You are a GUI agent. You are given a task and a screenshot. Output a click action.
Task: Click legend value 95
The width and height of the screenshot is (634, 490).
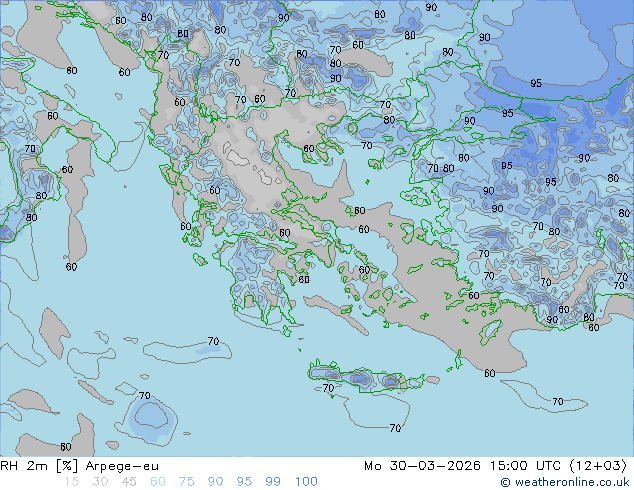click(x=244, y=482)
